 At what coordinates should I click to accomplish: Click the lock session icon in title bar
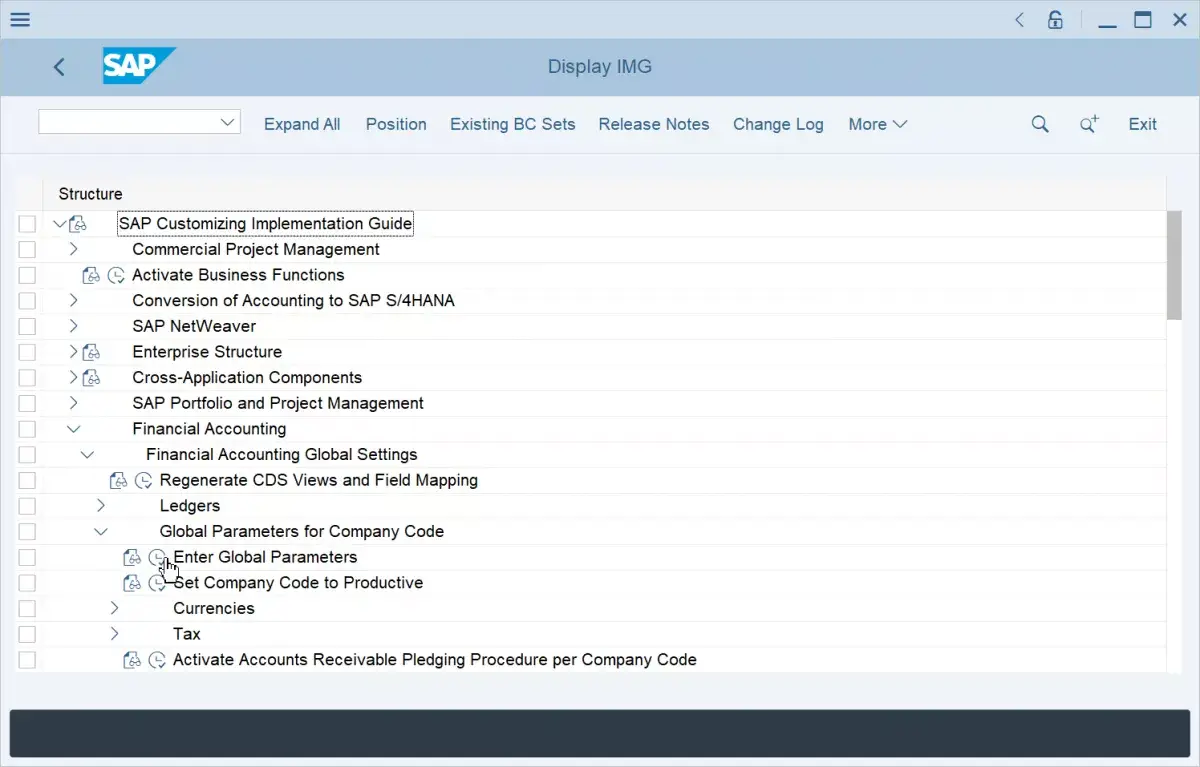tap(1055, 19)
